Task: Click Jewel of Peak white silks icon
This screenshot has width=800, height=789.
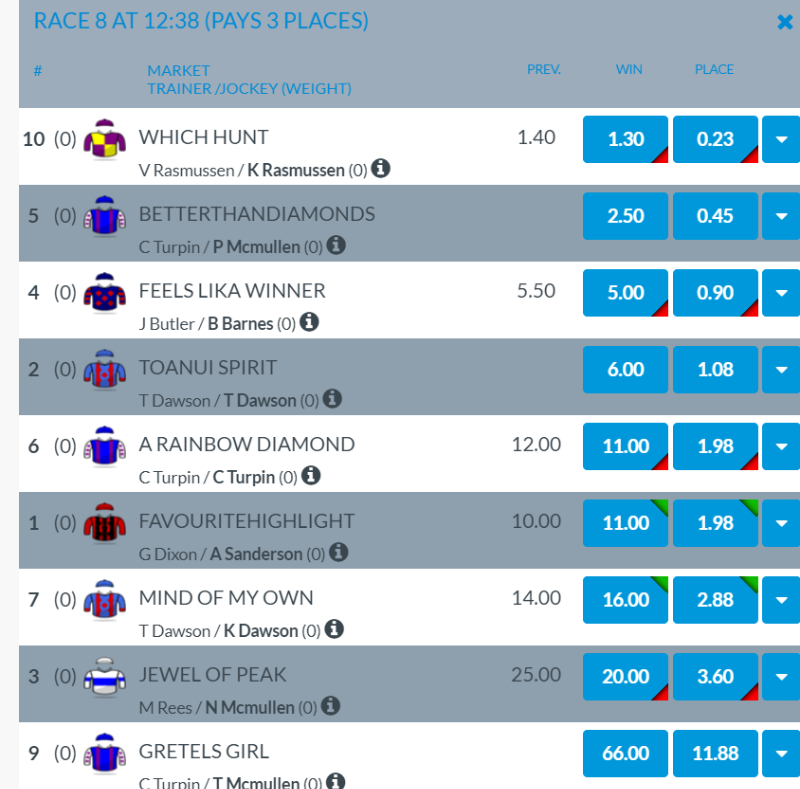Action: click(x=104, y=677)
